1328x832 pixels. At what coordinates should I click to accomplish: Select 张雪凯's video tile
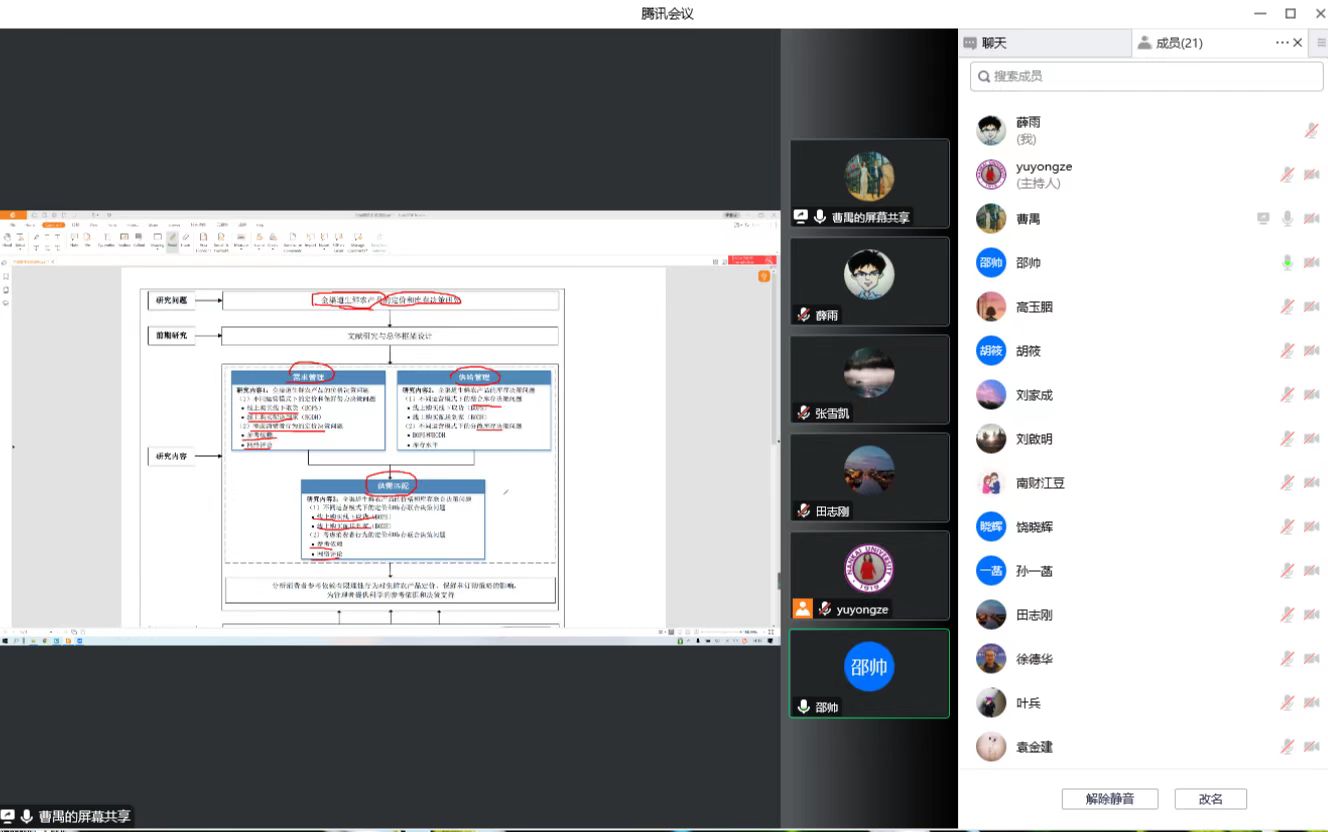pos(869,379)
